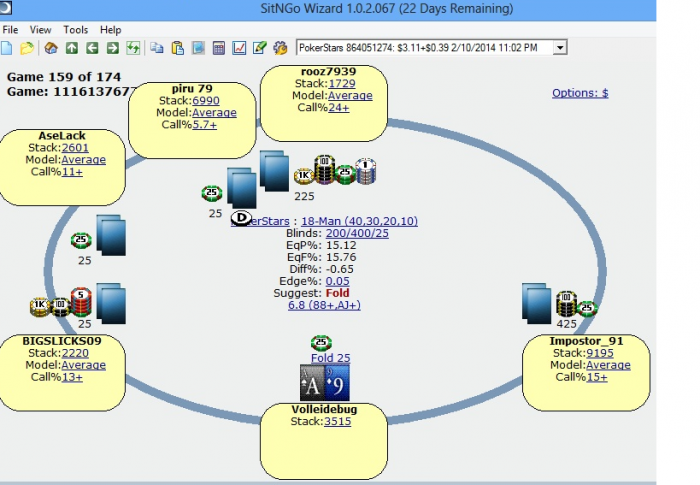Edit Impostor_91's stack 9195

pos(600,353)
